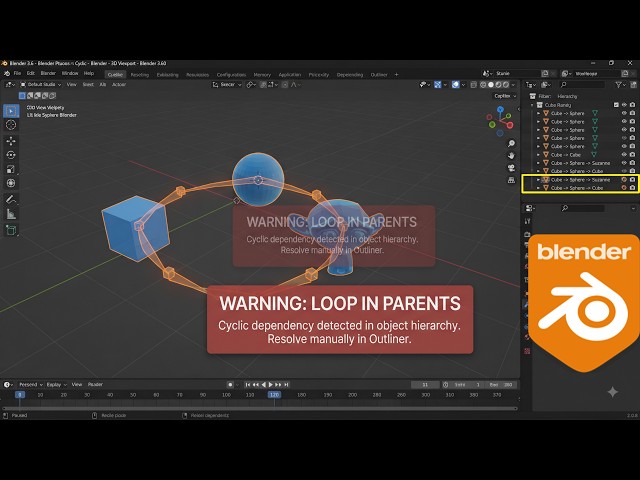
Task: Toggle viewport overlays button
Action: click(x=456, y=84)
